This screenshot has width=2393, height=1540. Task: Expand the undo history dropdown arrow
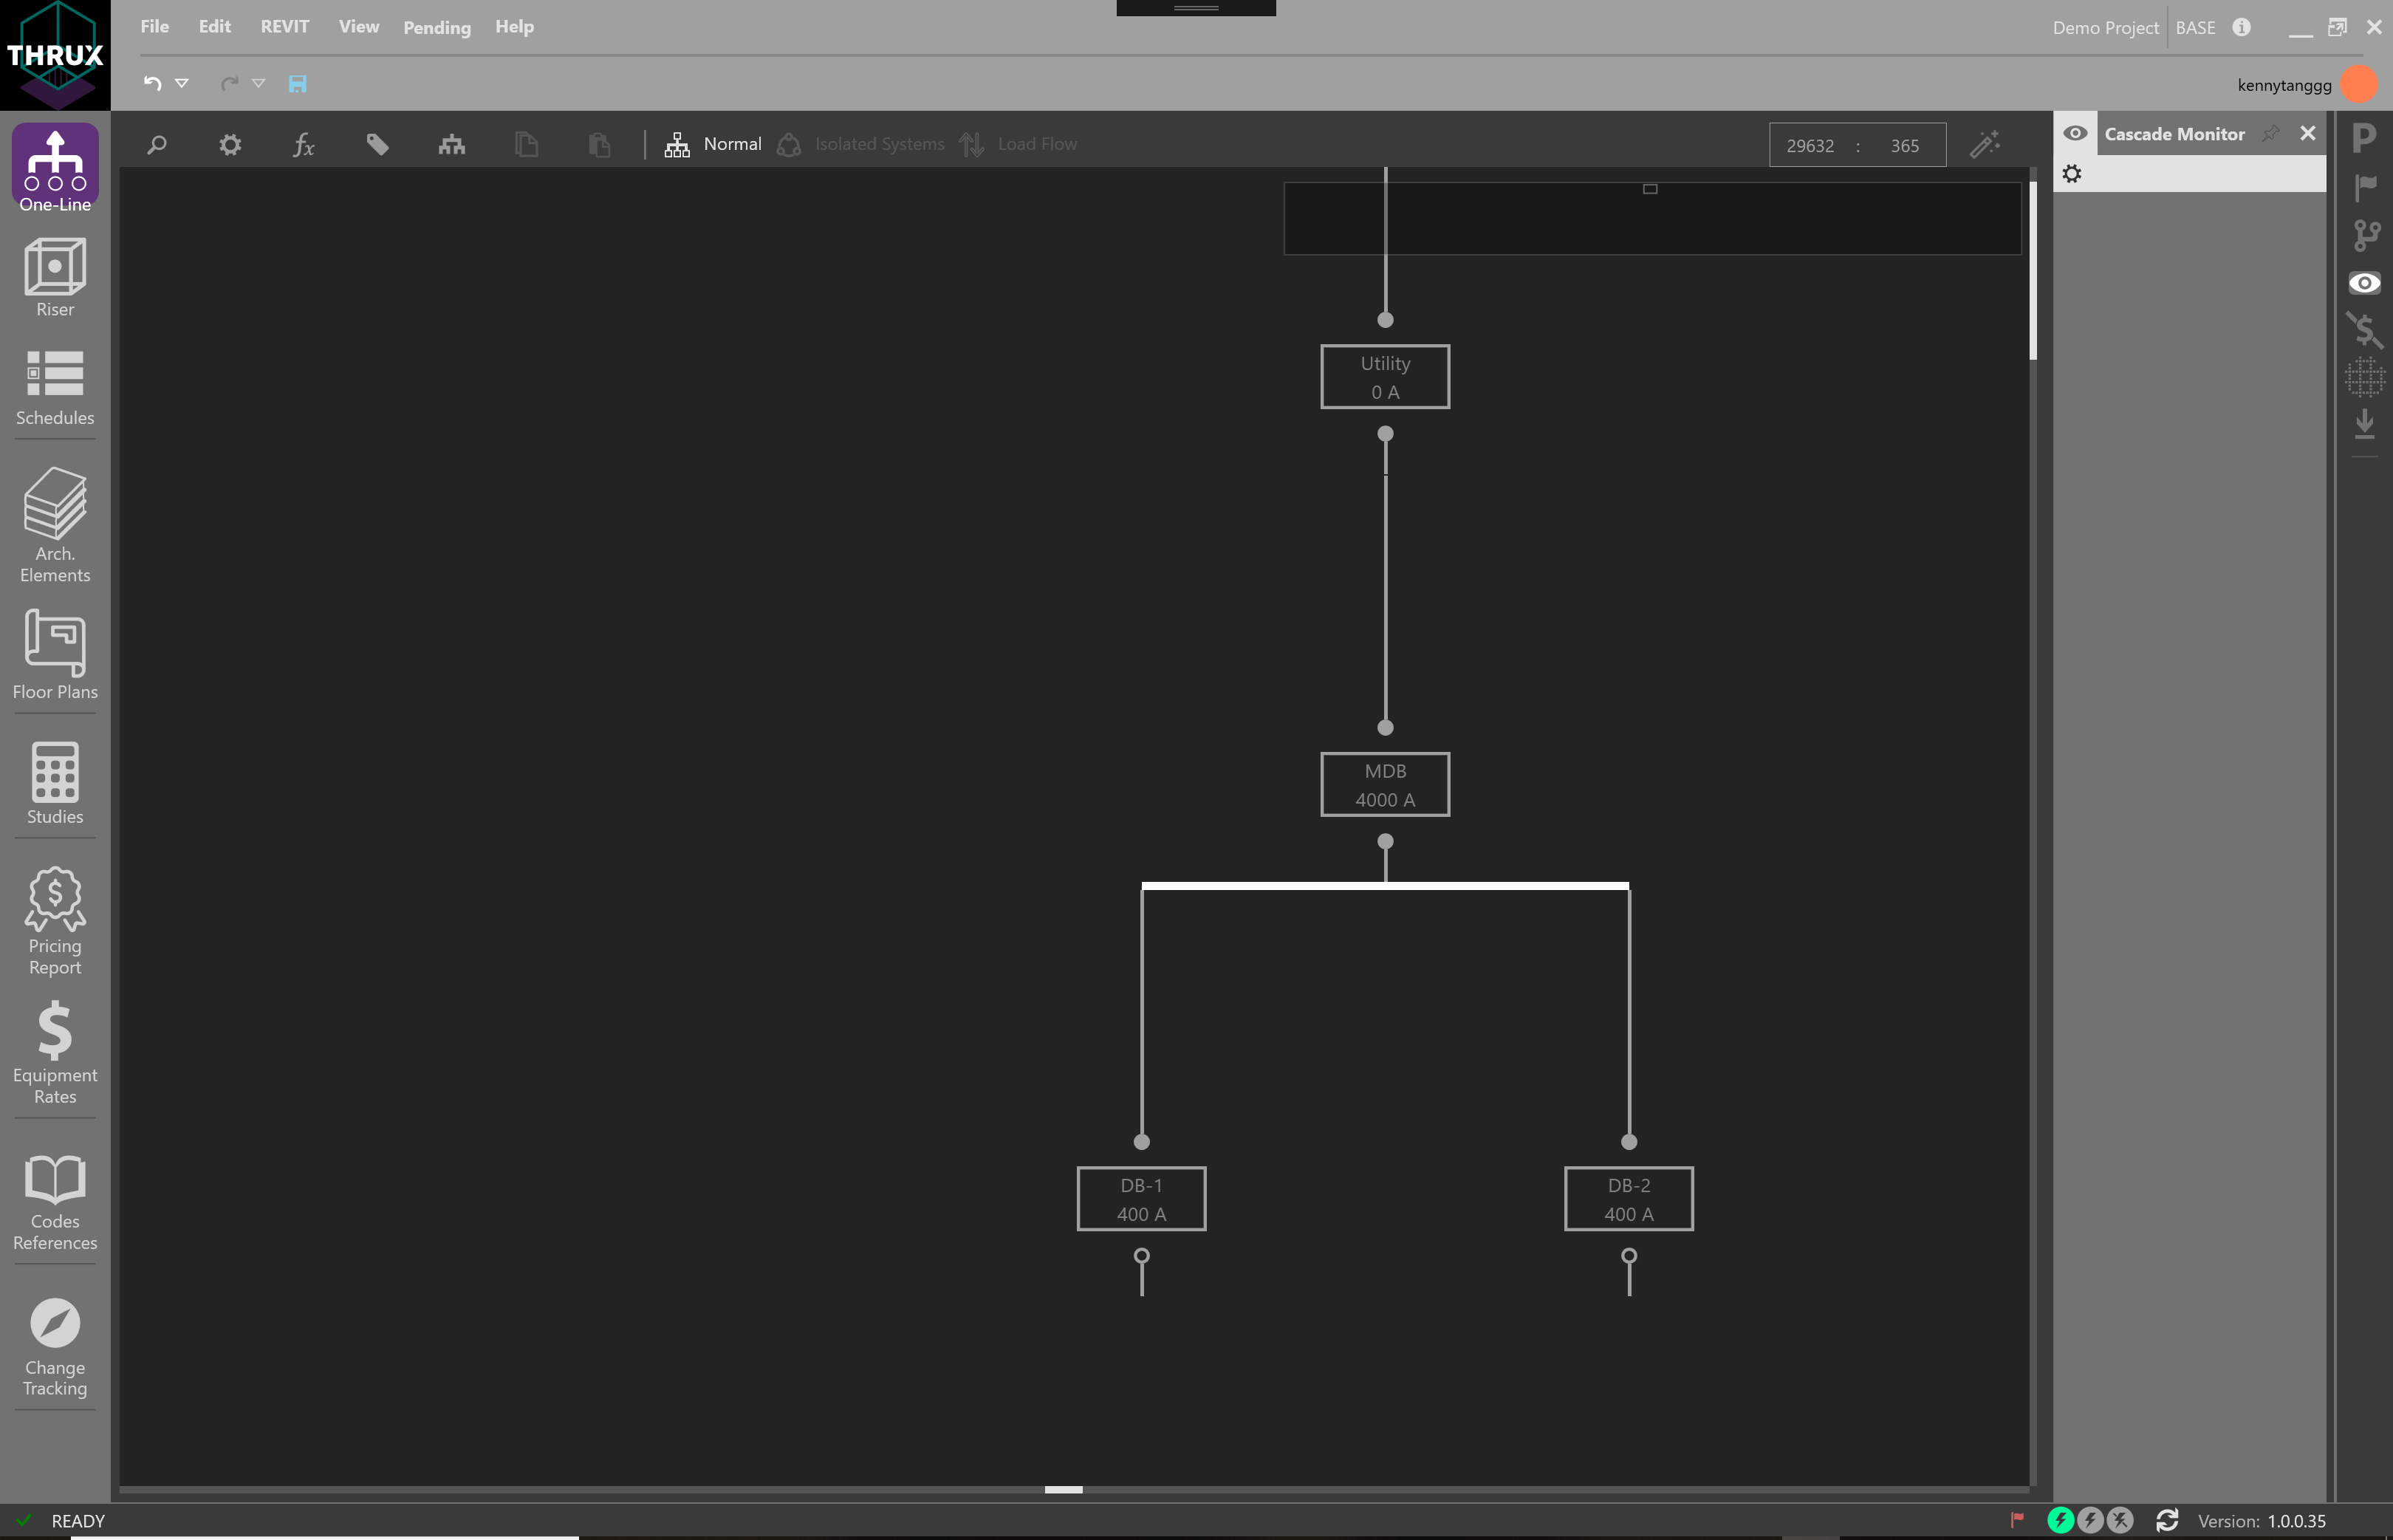pos(182,84)
